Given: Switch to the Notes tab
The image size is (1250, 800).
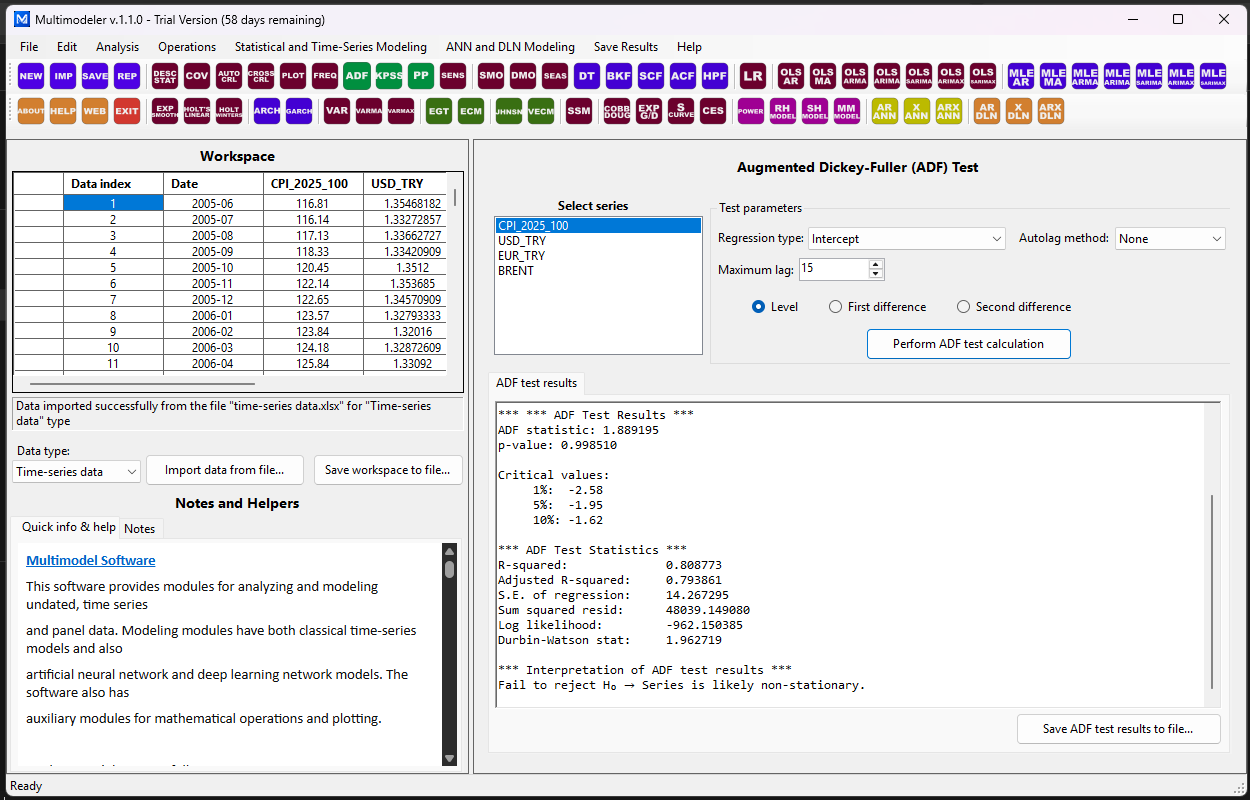Looking at the screenshot, I should (x=140, y=528).
